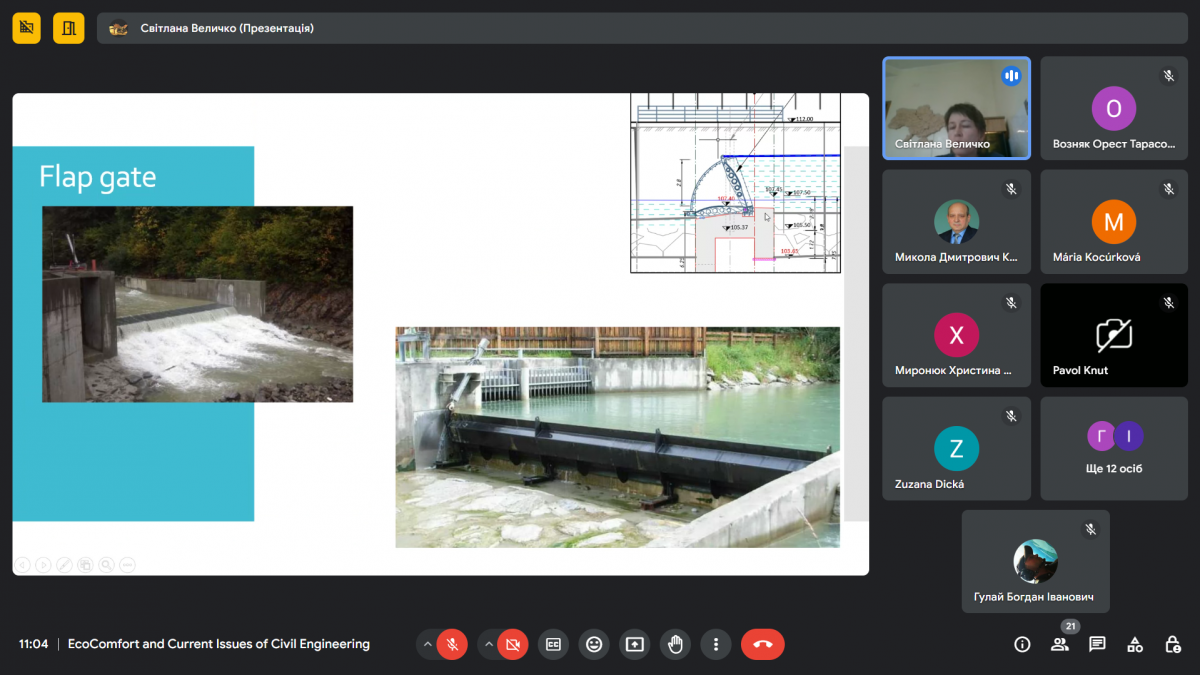Open the 'Ще 12 осіб' participants tile

click(1114, 448)
